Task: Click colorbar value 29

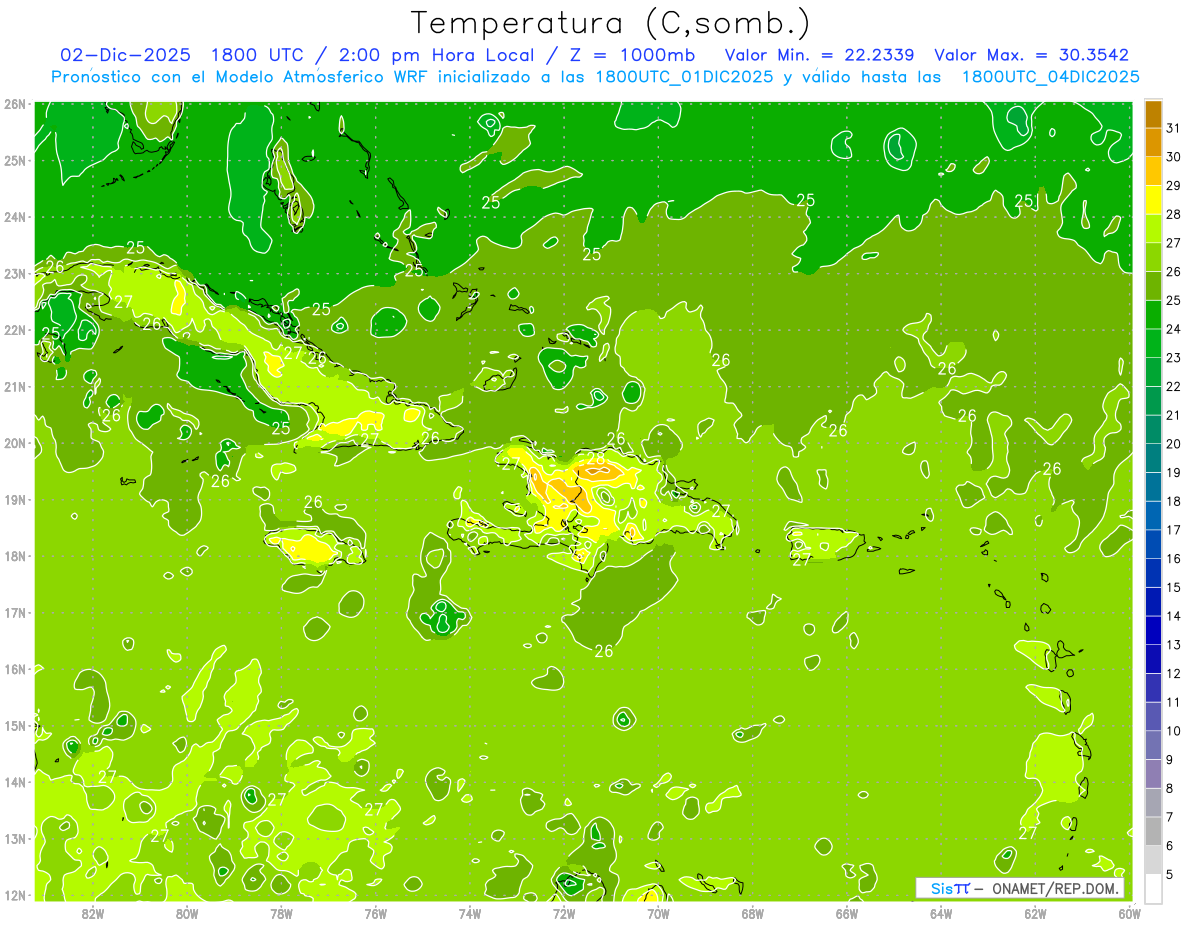Action: 1174,186
